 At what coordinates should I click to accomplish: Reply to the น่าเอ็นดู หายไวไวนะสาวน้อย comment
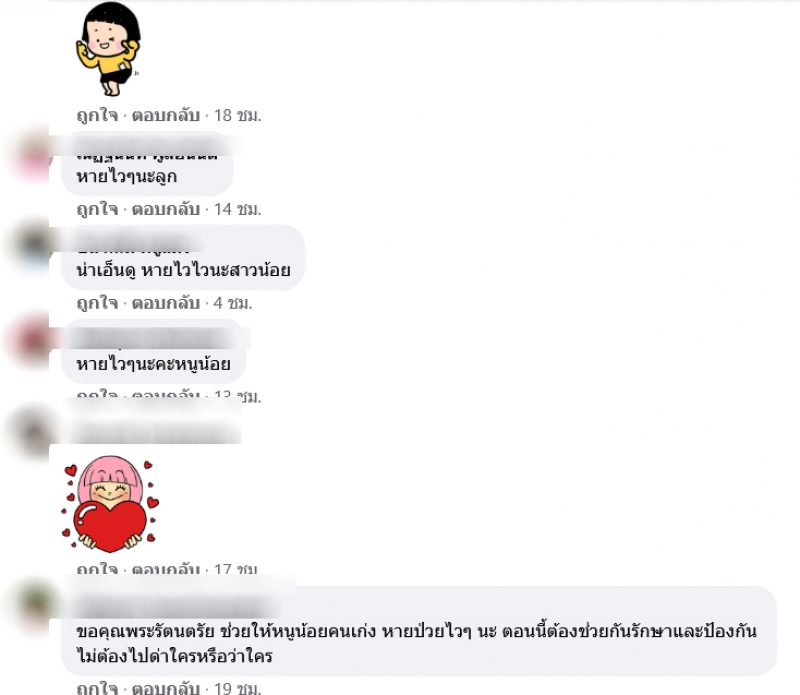pos(165,303)
